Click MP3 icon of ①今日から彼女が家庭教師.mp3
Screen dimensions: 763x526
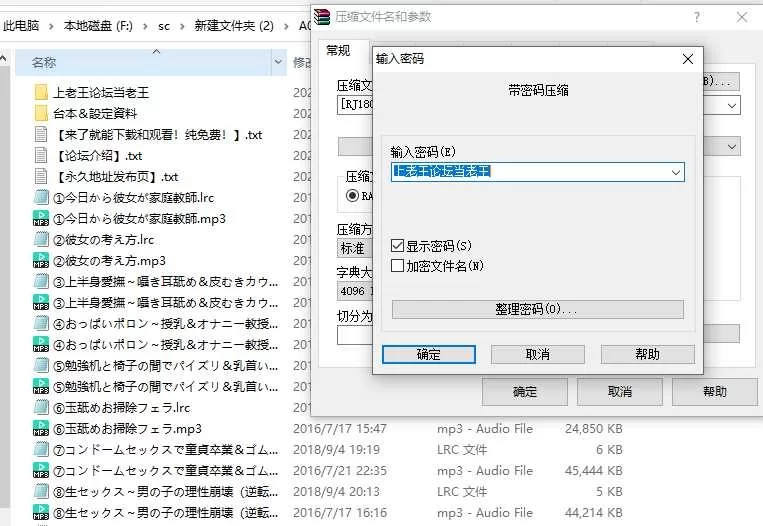point(41,218)
